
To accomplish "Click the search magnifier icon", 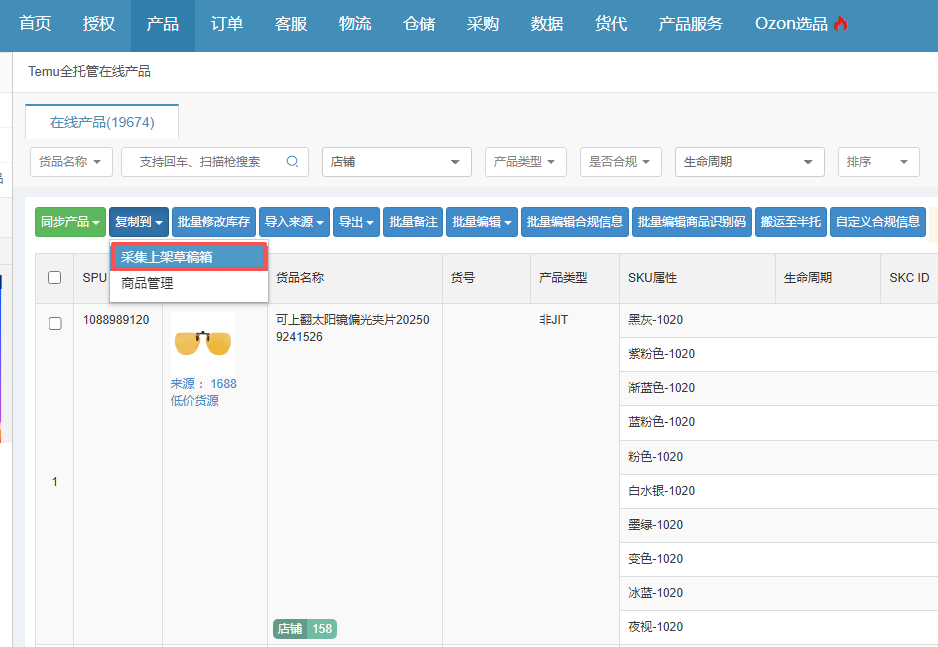I will coord(293,161).
